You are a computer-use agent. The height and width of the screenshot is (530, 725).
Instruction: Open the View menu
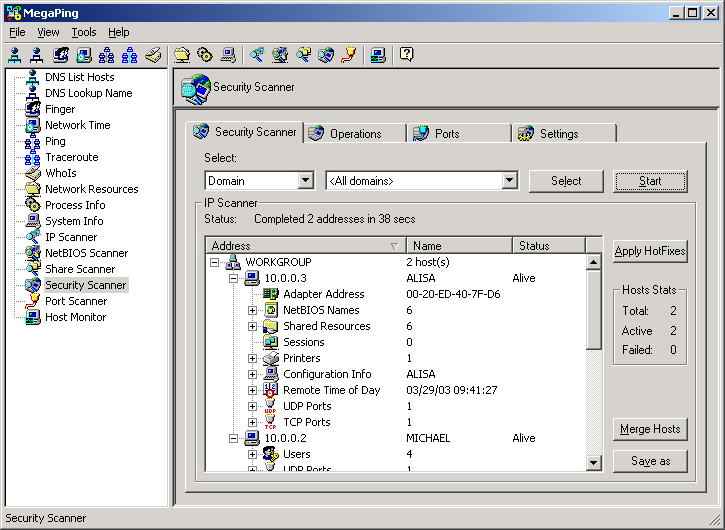pyautogui.click(x=48, y=32)
